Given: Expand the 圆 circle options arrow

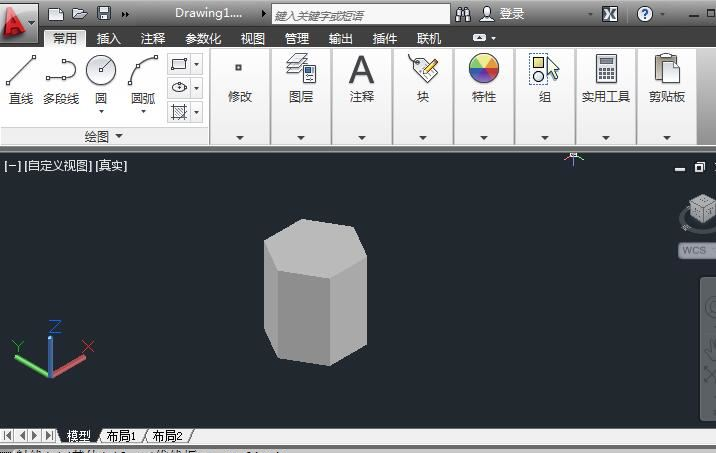Looking at the screenshot, I should click(x=101, y=111).
